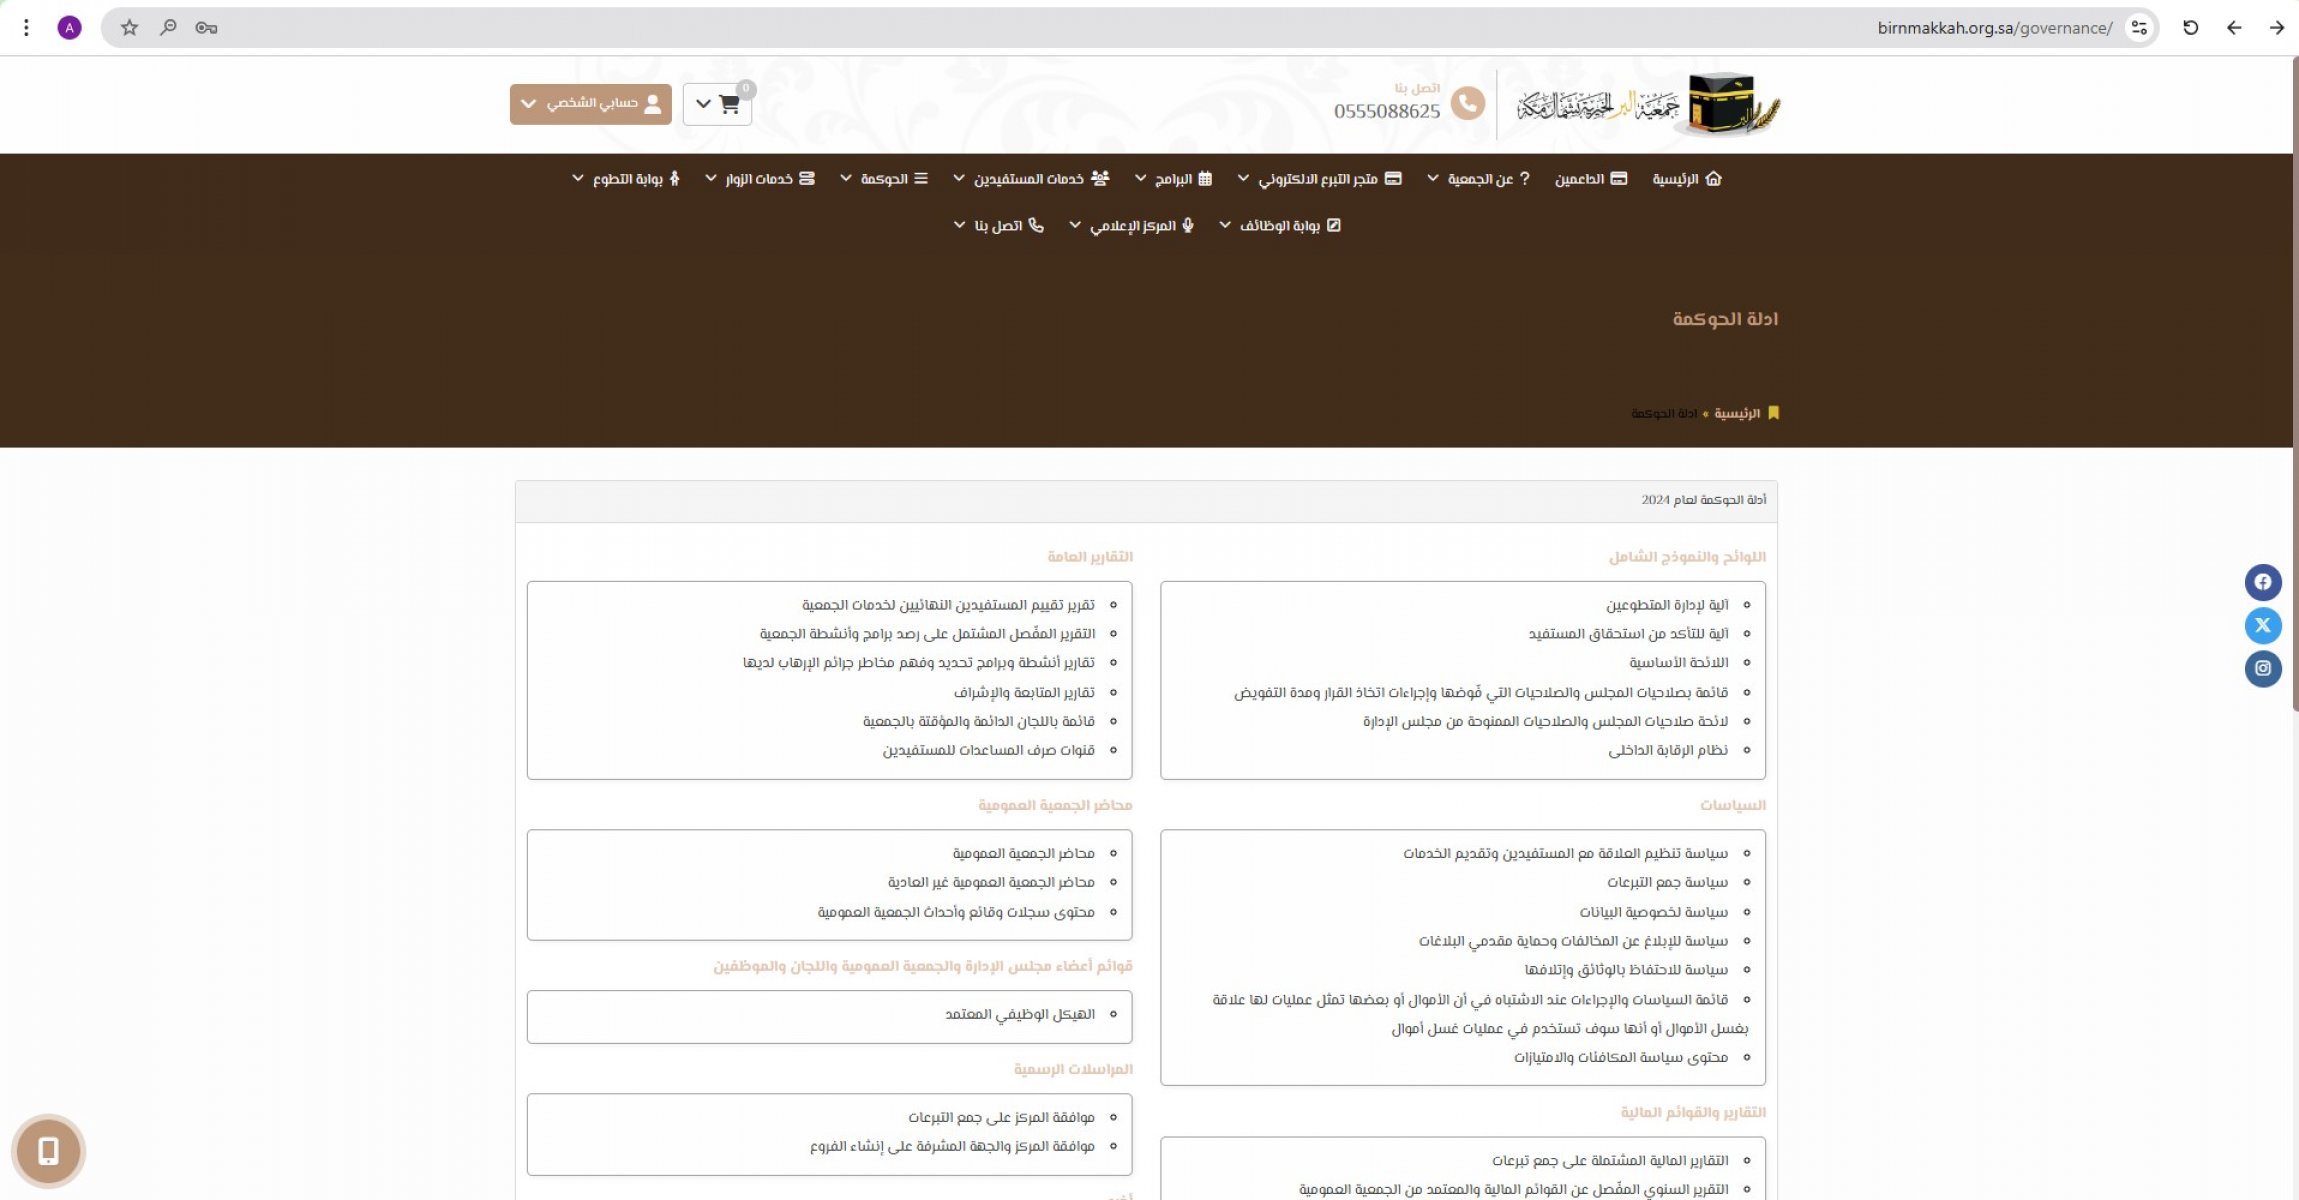
Task: Click the الرئيسية breadcrumb link
Action: coord(1737,414)
